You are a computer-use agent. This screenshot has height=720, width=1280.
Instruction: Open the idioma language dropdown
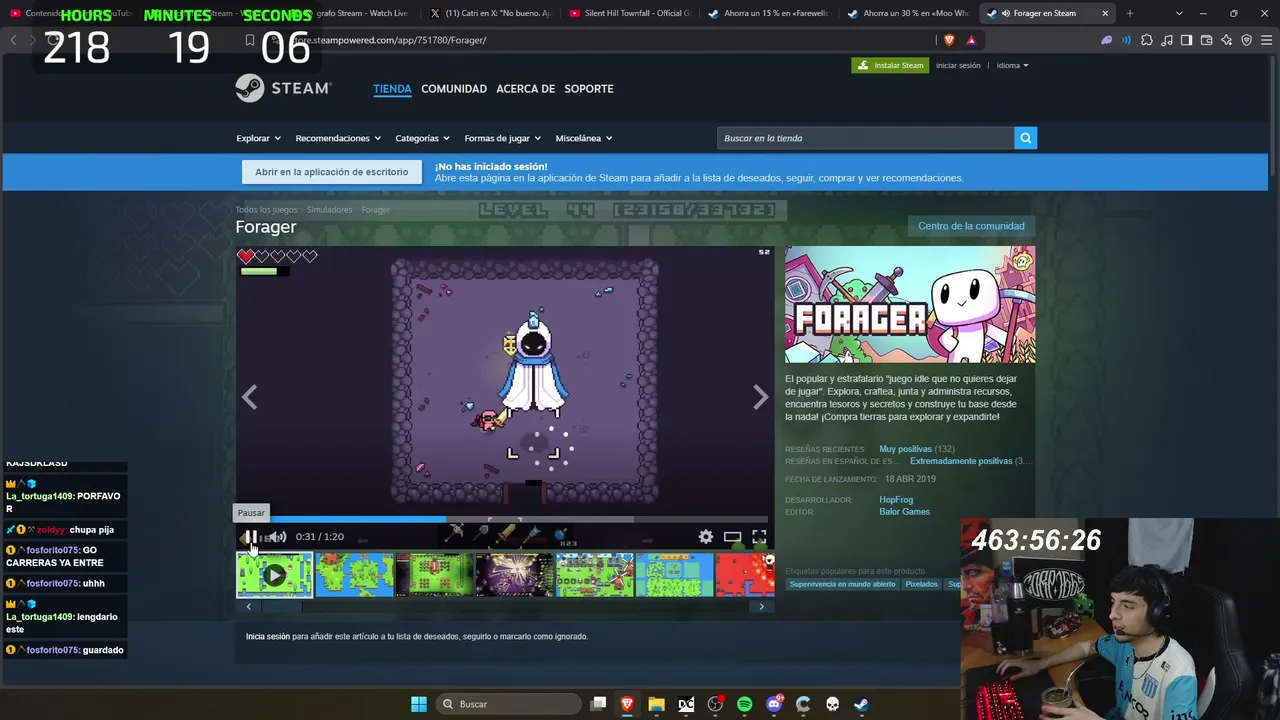coord(1012,65)
